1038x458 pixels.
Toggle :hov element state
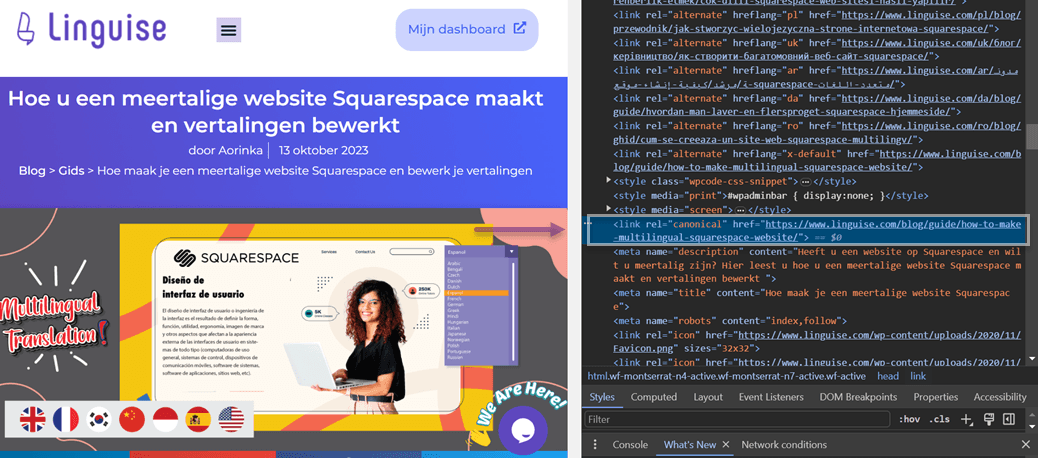coord(910,419)
